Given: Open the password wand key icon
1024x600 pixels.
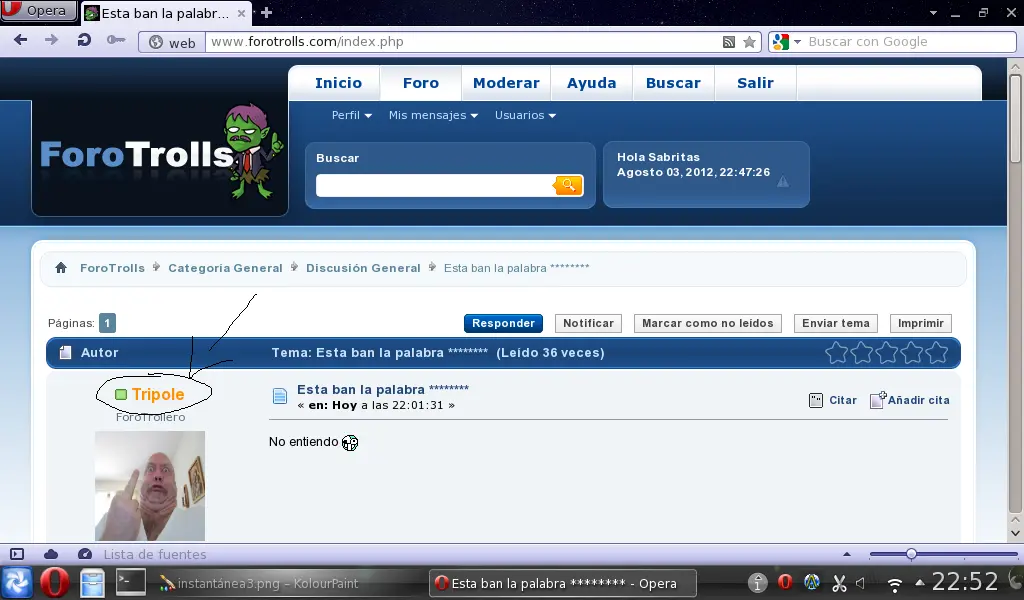Looking at the screenshot, I should 116,40.
